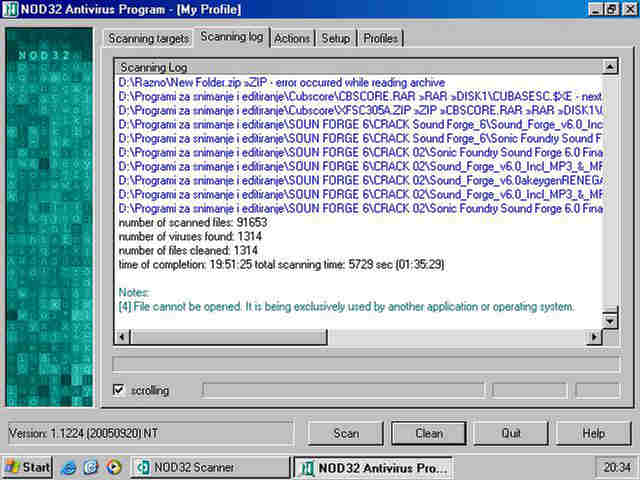Switch to NOD32 Scanner taskbar item
The image size is (640, 480).
point(210,467)
